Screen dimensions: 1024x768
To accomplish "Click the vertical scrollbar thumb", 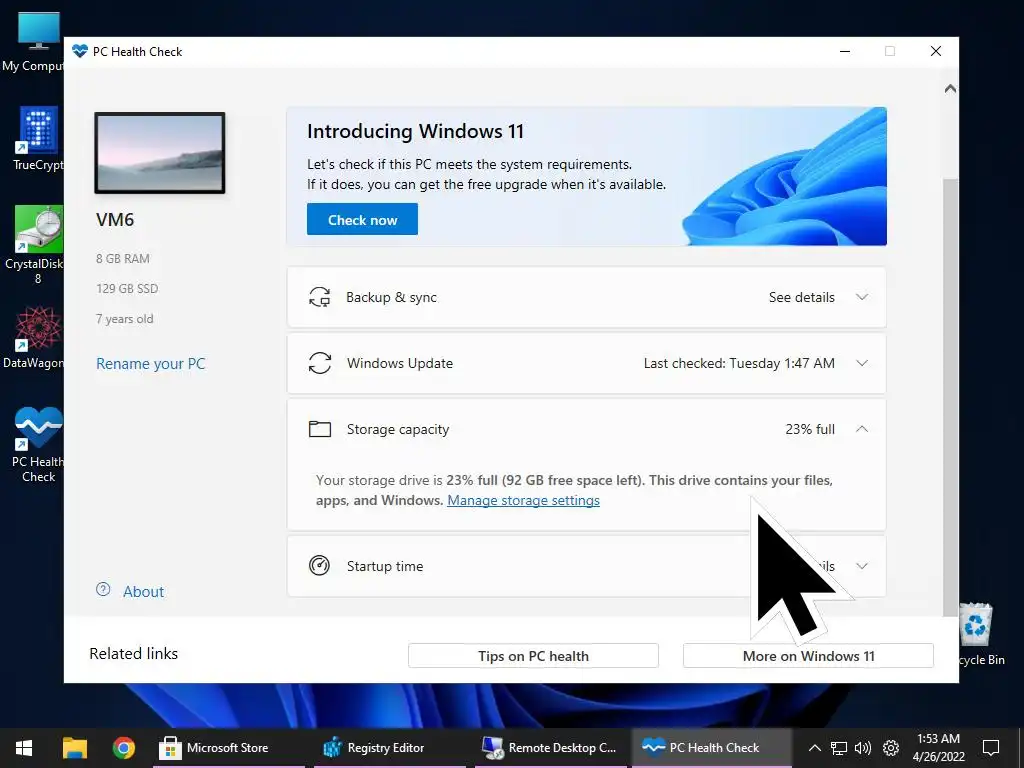I will coord(950,396).
